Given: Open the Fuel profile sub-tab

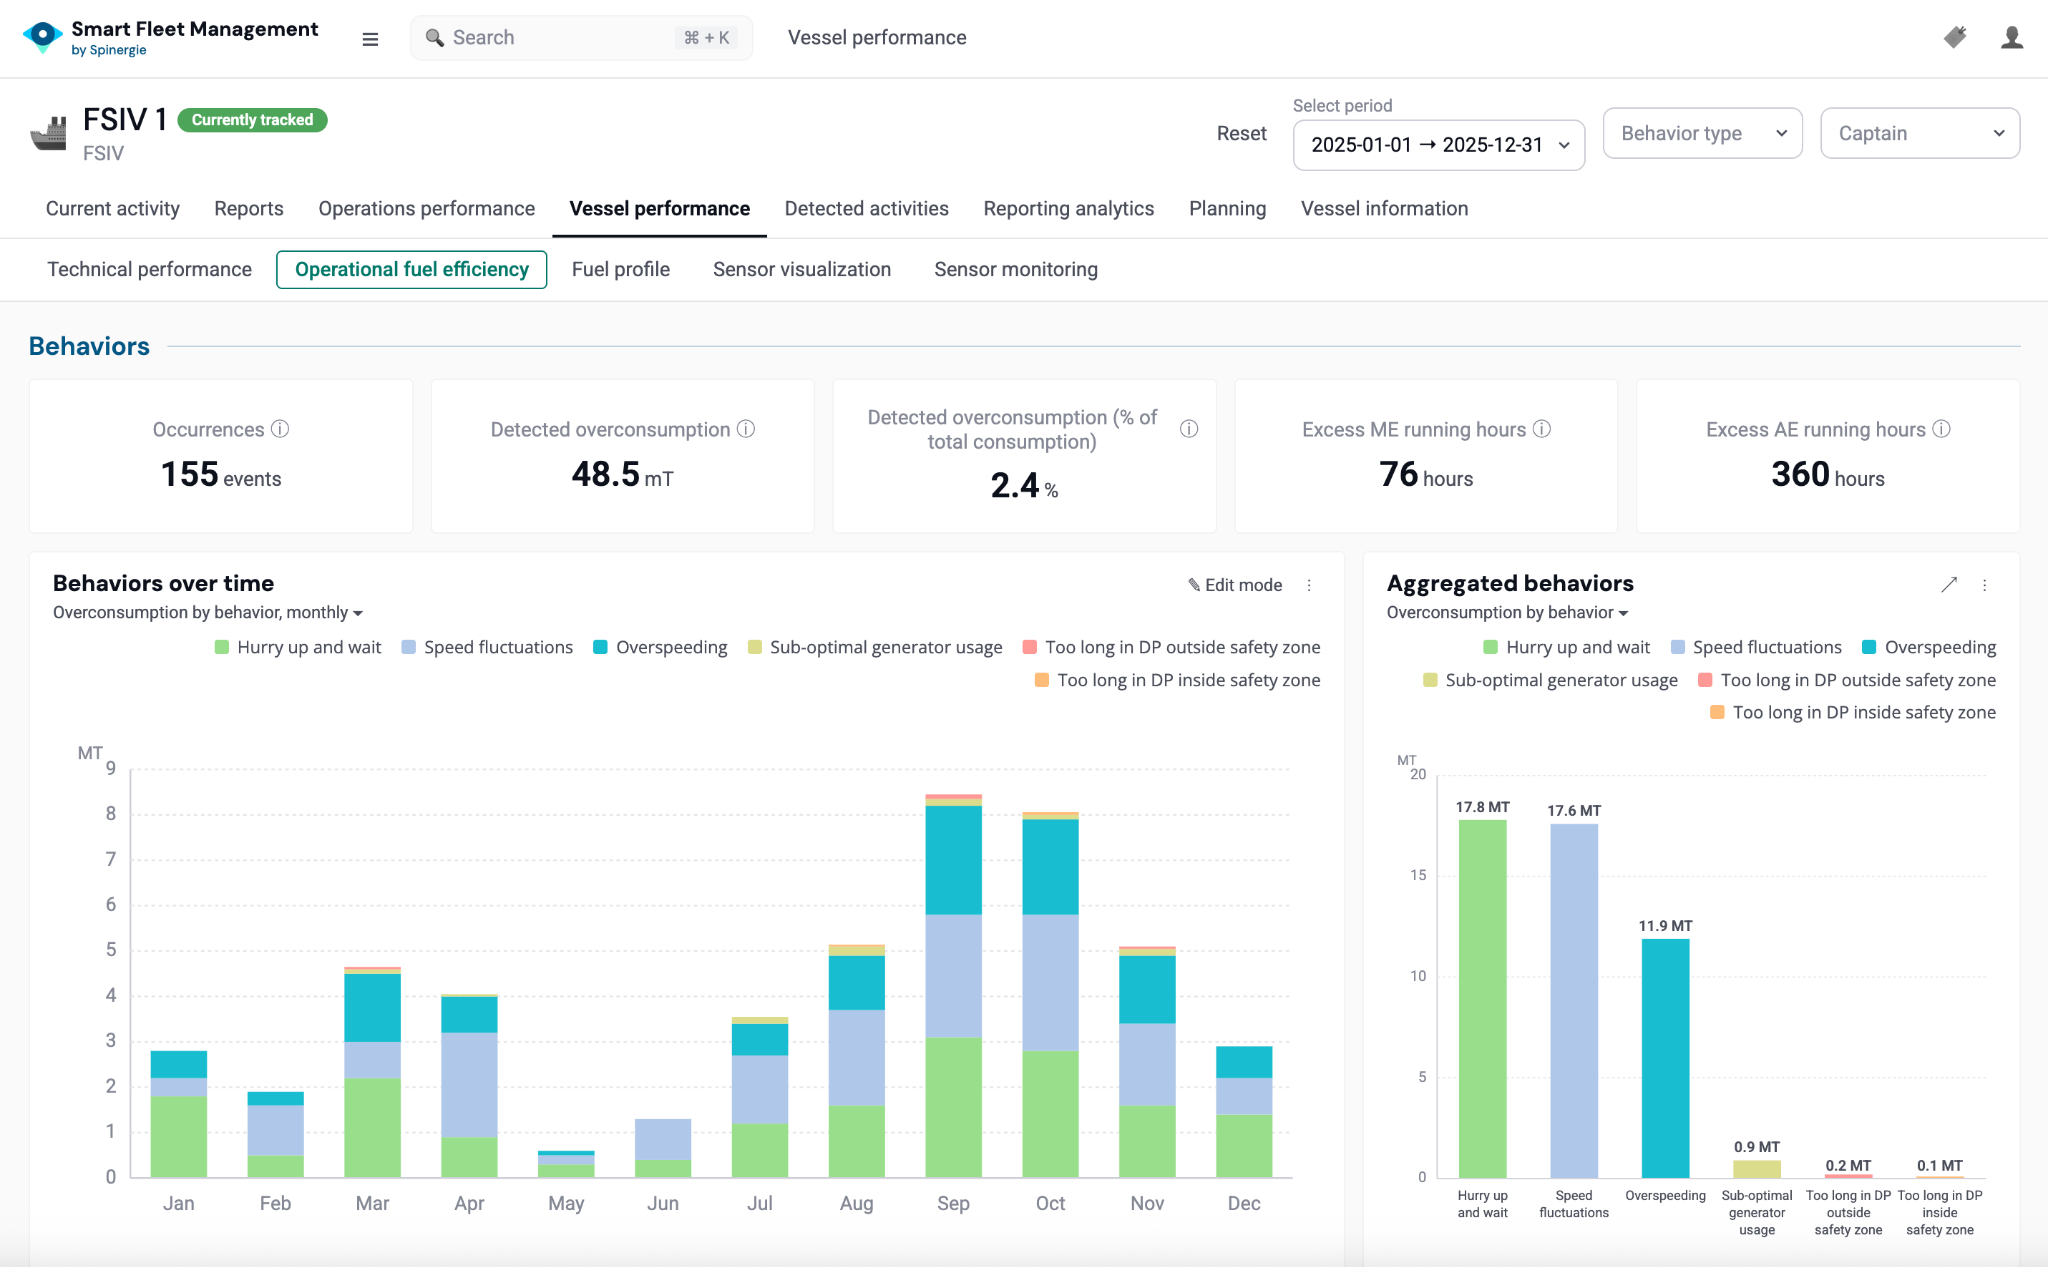Looking at the screenshot, I should [620, 269].
